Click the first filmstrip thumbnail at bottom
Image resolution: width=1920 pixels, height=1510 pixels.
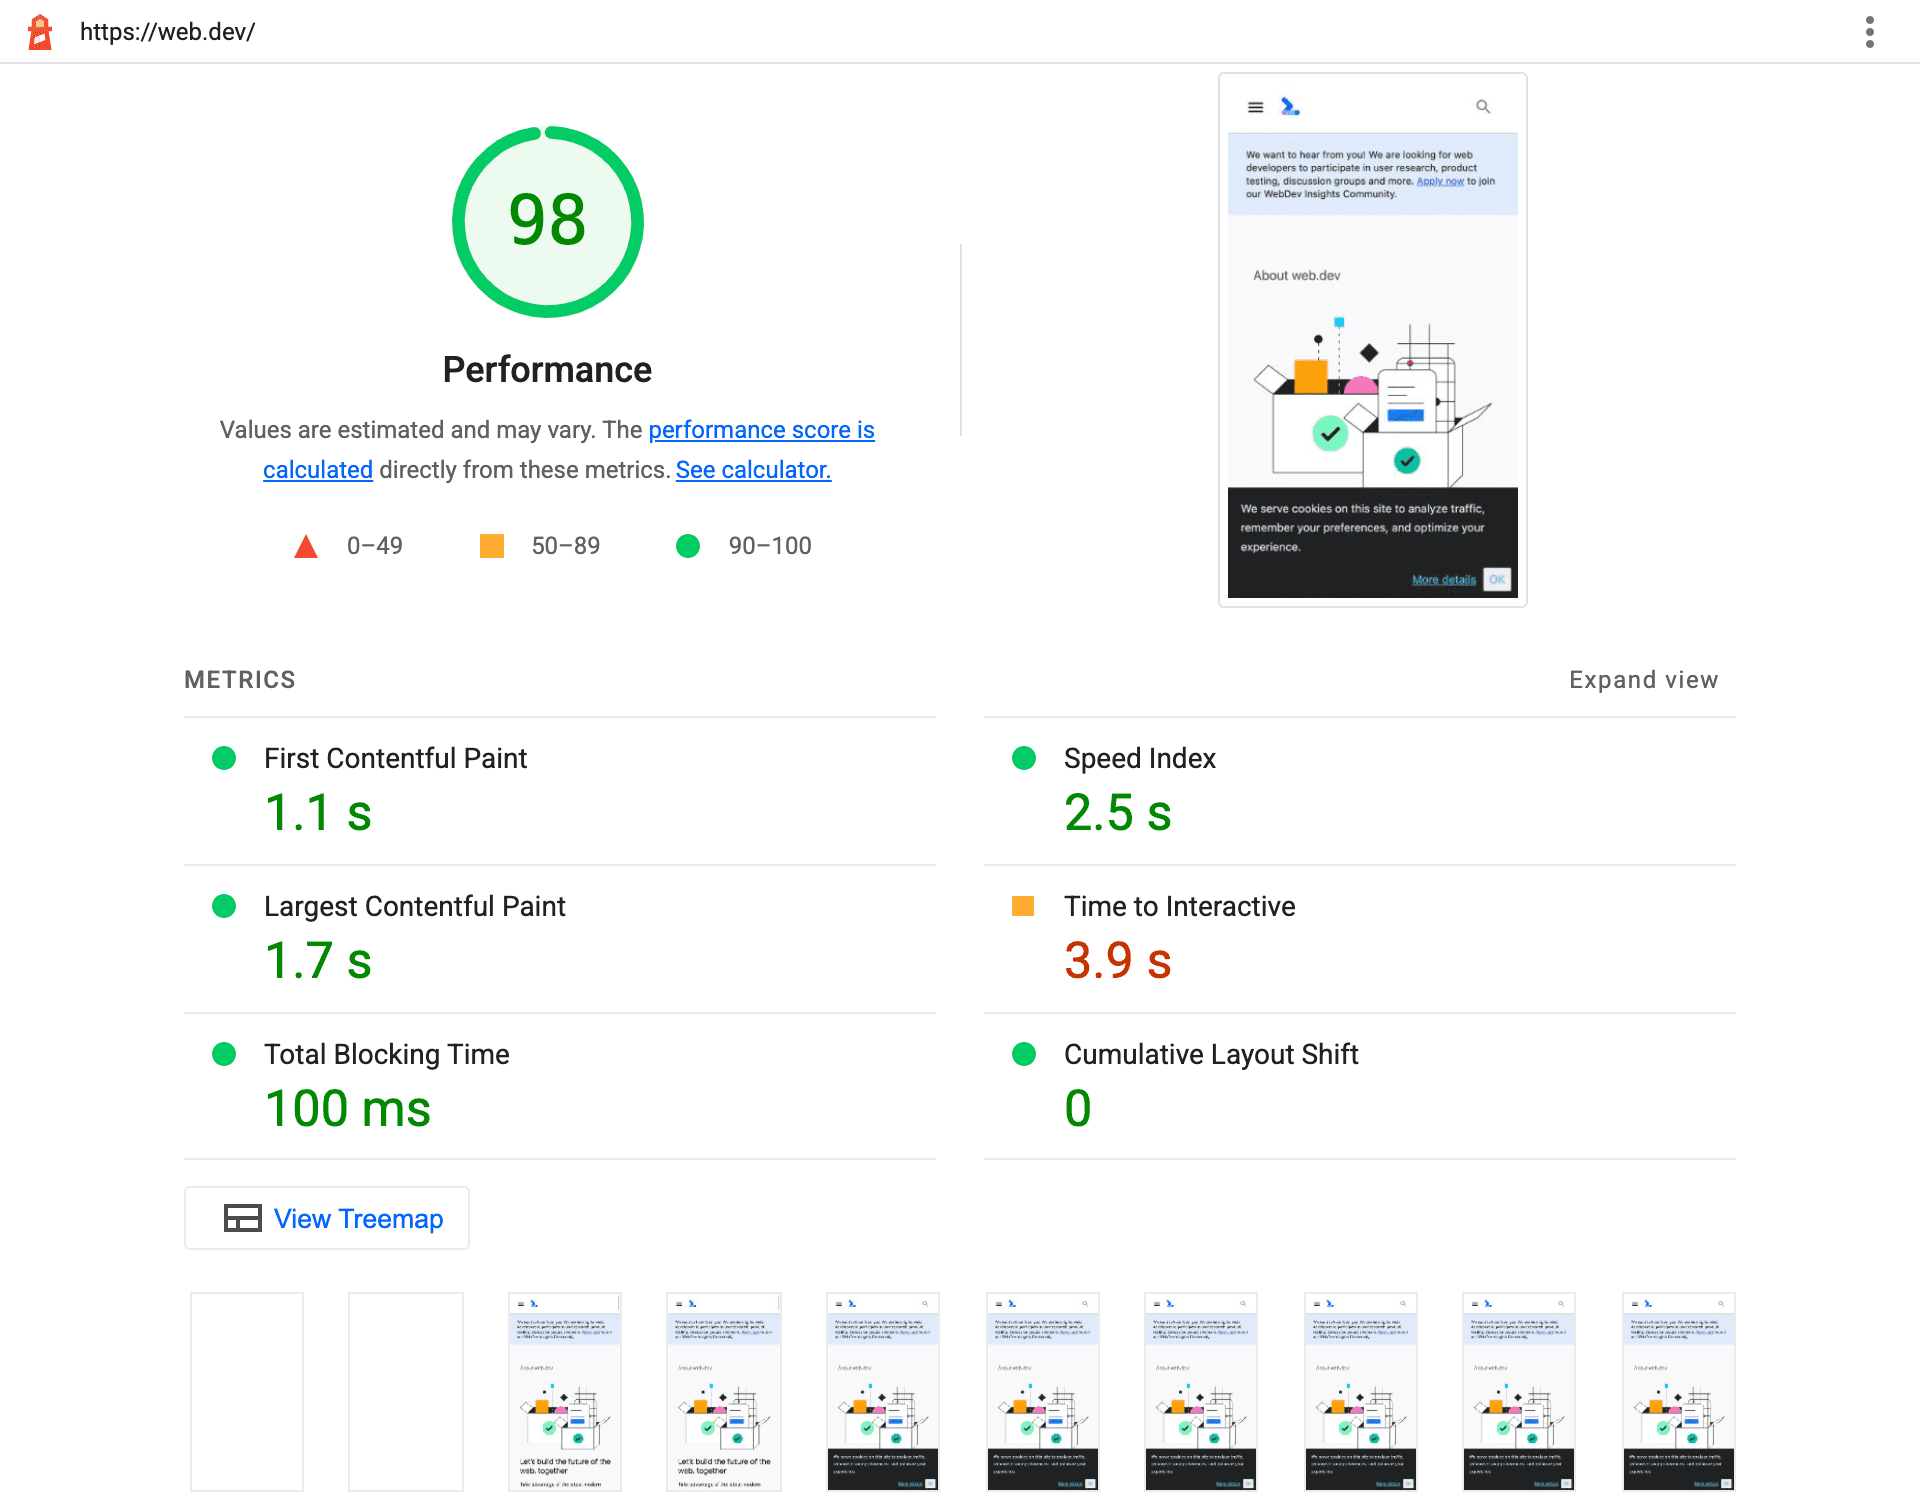click(x=248, y=1392)
